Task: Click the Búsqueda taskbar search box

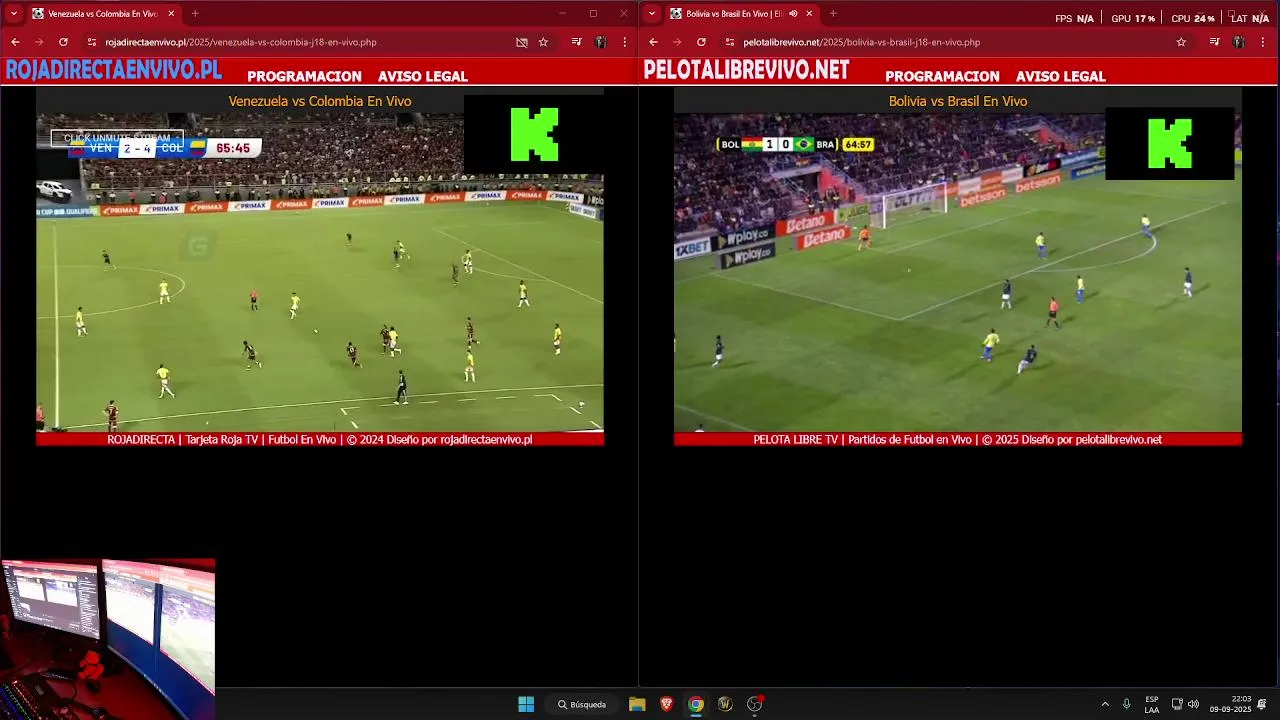Action: point(582,704)
